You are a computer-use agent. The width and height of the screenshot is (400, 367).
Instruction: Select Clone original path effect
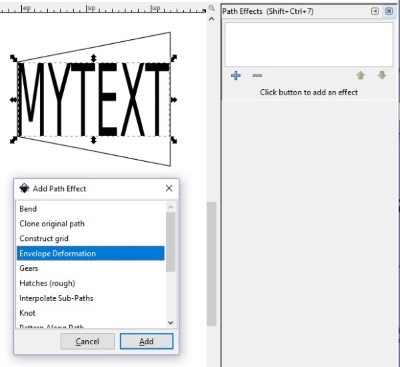pos(91,224)
